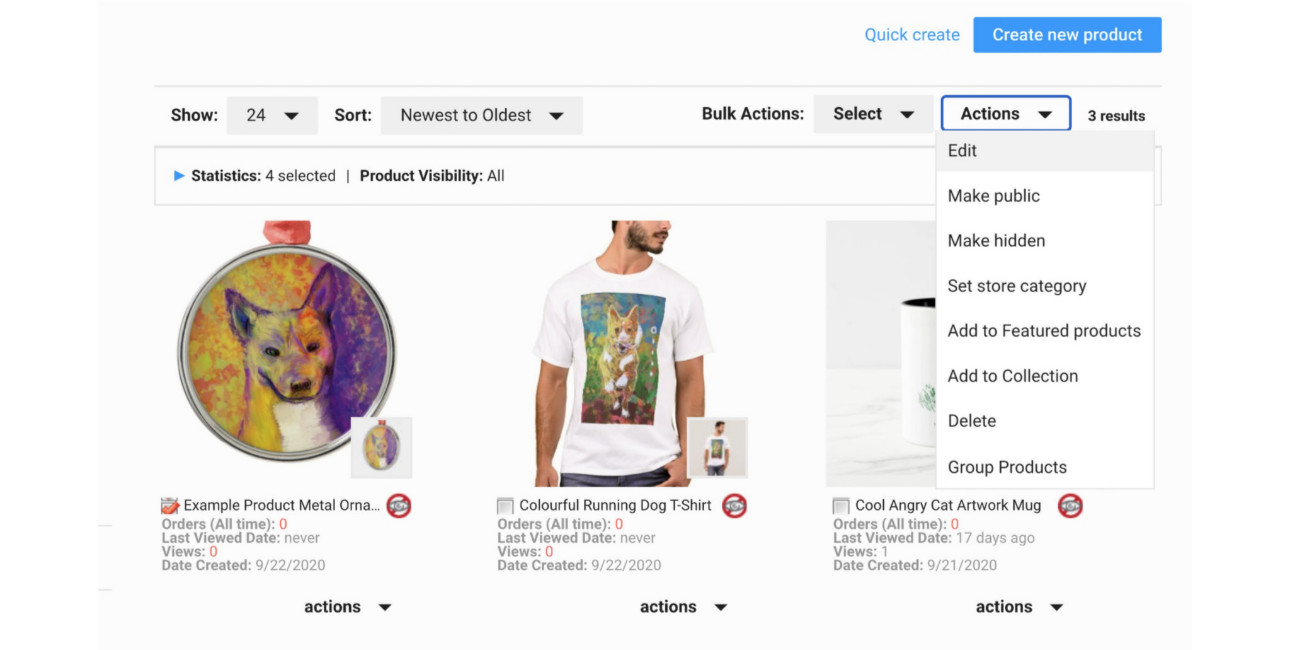Image resolution: width=1290 pixels, height=650 pixels.
Task: Open the Quick create link
Action: 912,35
